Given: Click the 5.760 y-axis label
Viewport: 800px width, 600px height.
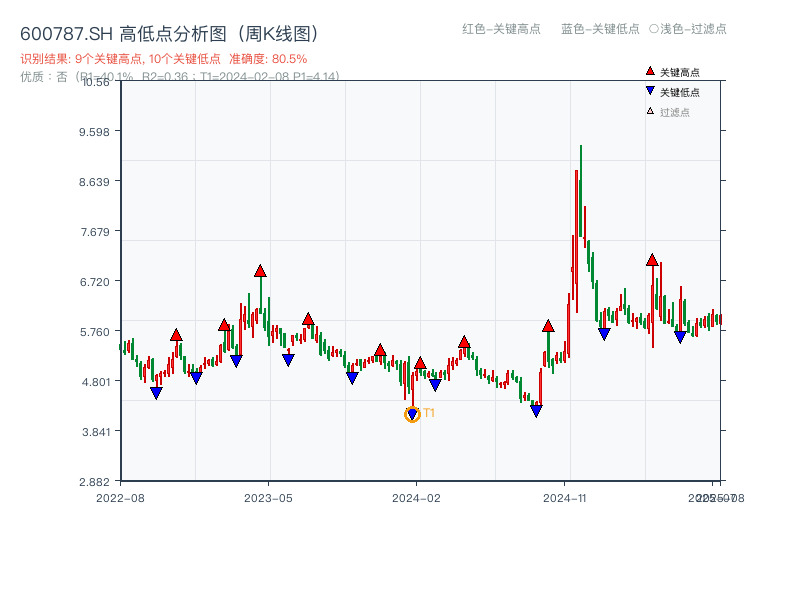Looking at the screenshot, I should (94, 332).
